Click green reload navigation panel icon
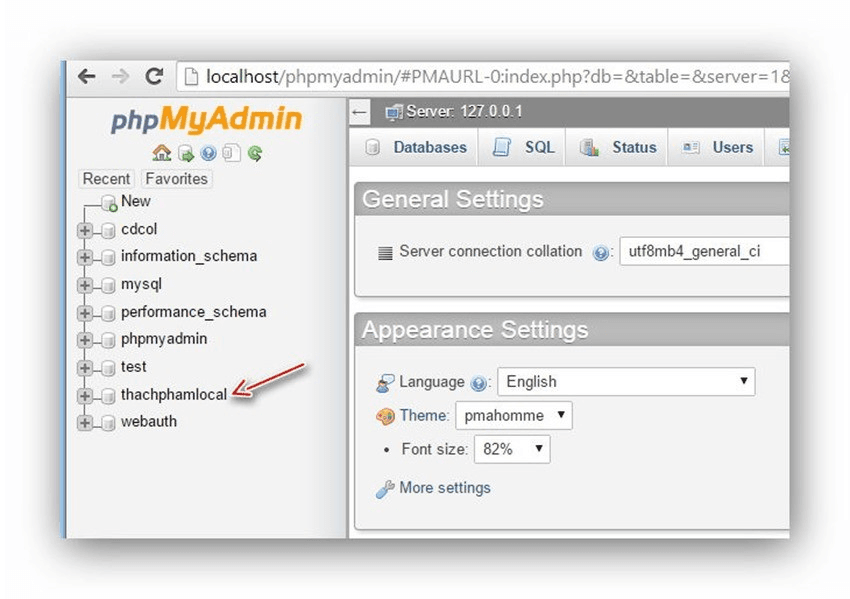The image size is (850, 599). (x=255, y=154)
